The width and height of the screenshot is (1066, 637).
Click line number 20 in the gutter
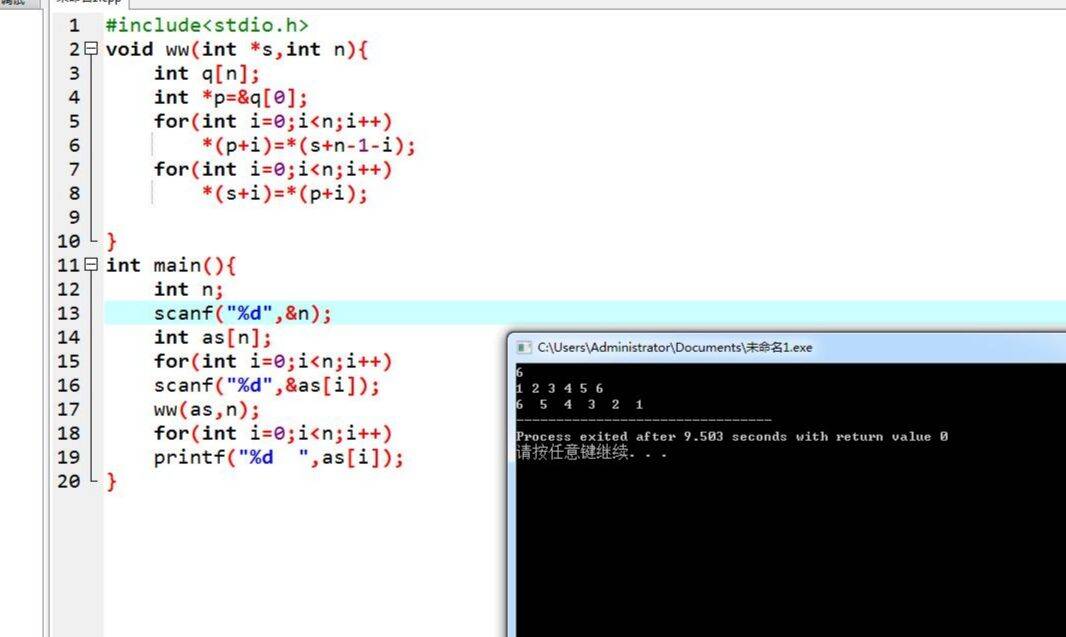coord(69,481)
